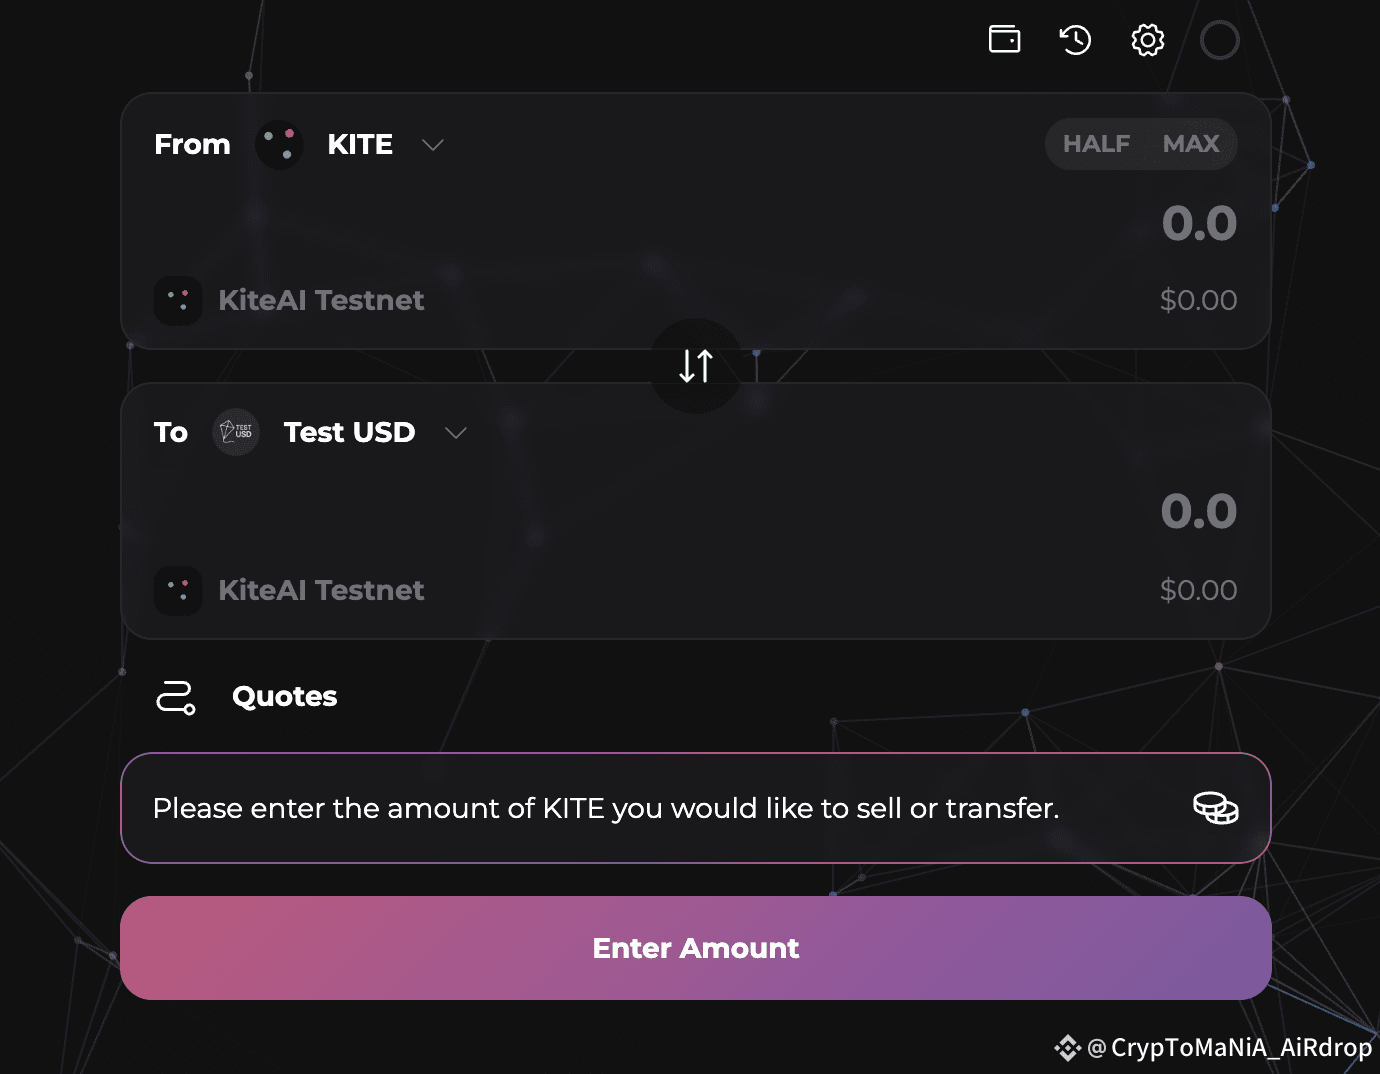Screen dimensions: 1380x1074
Task: Click the Quotes route icon
Action: click(176, 697)
